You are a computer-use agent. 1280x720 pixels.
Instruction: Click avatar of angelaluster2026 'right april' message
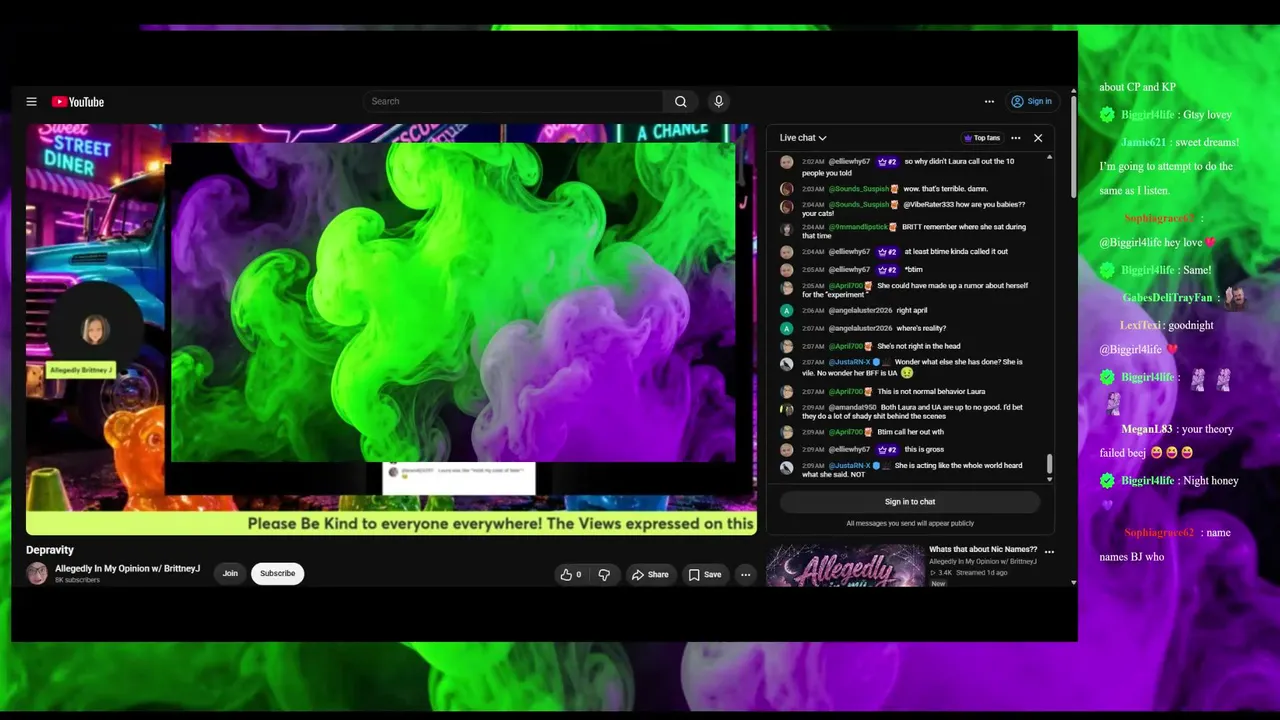[787, 311]
